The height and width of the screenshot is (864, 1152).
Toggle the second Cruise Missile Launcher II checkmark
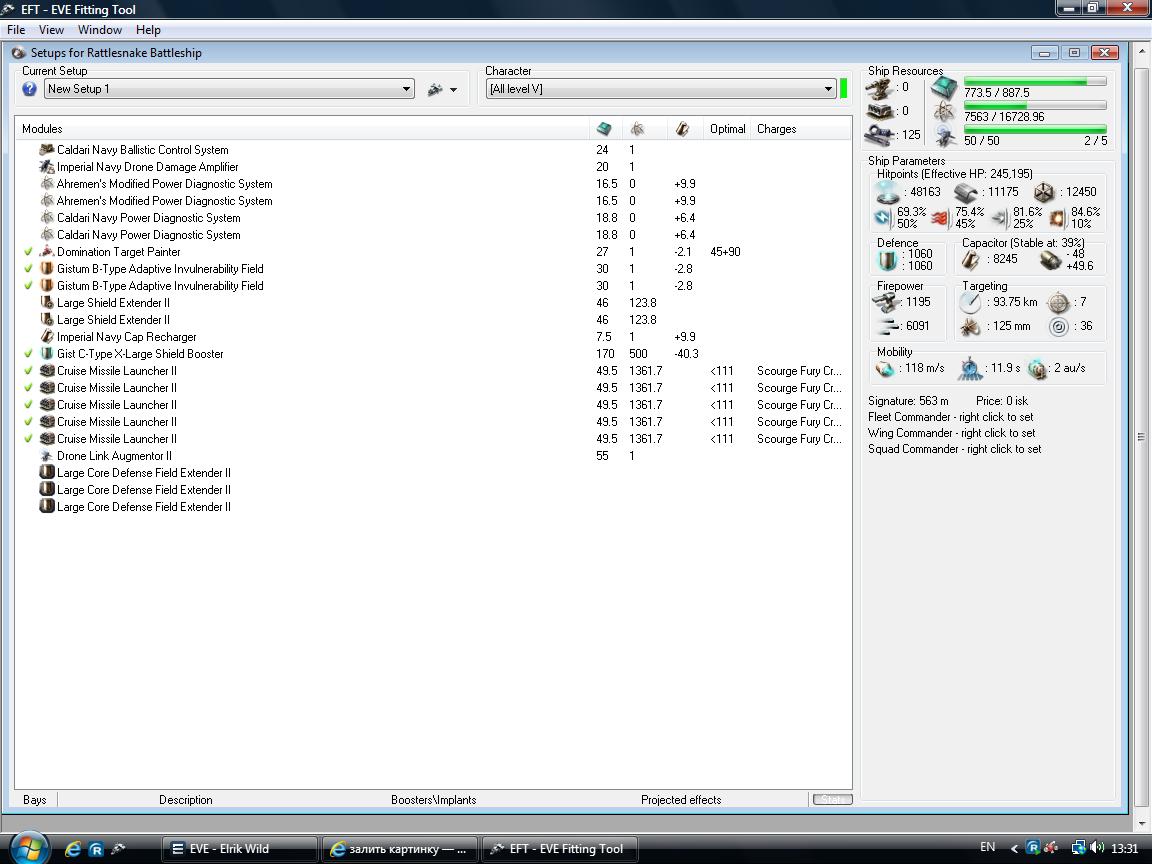click(28, 388)
